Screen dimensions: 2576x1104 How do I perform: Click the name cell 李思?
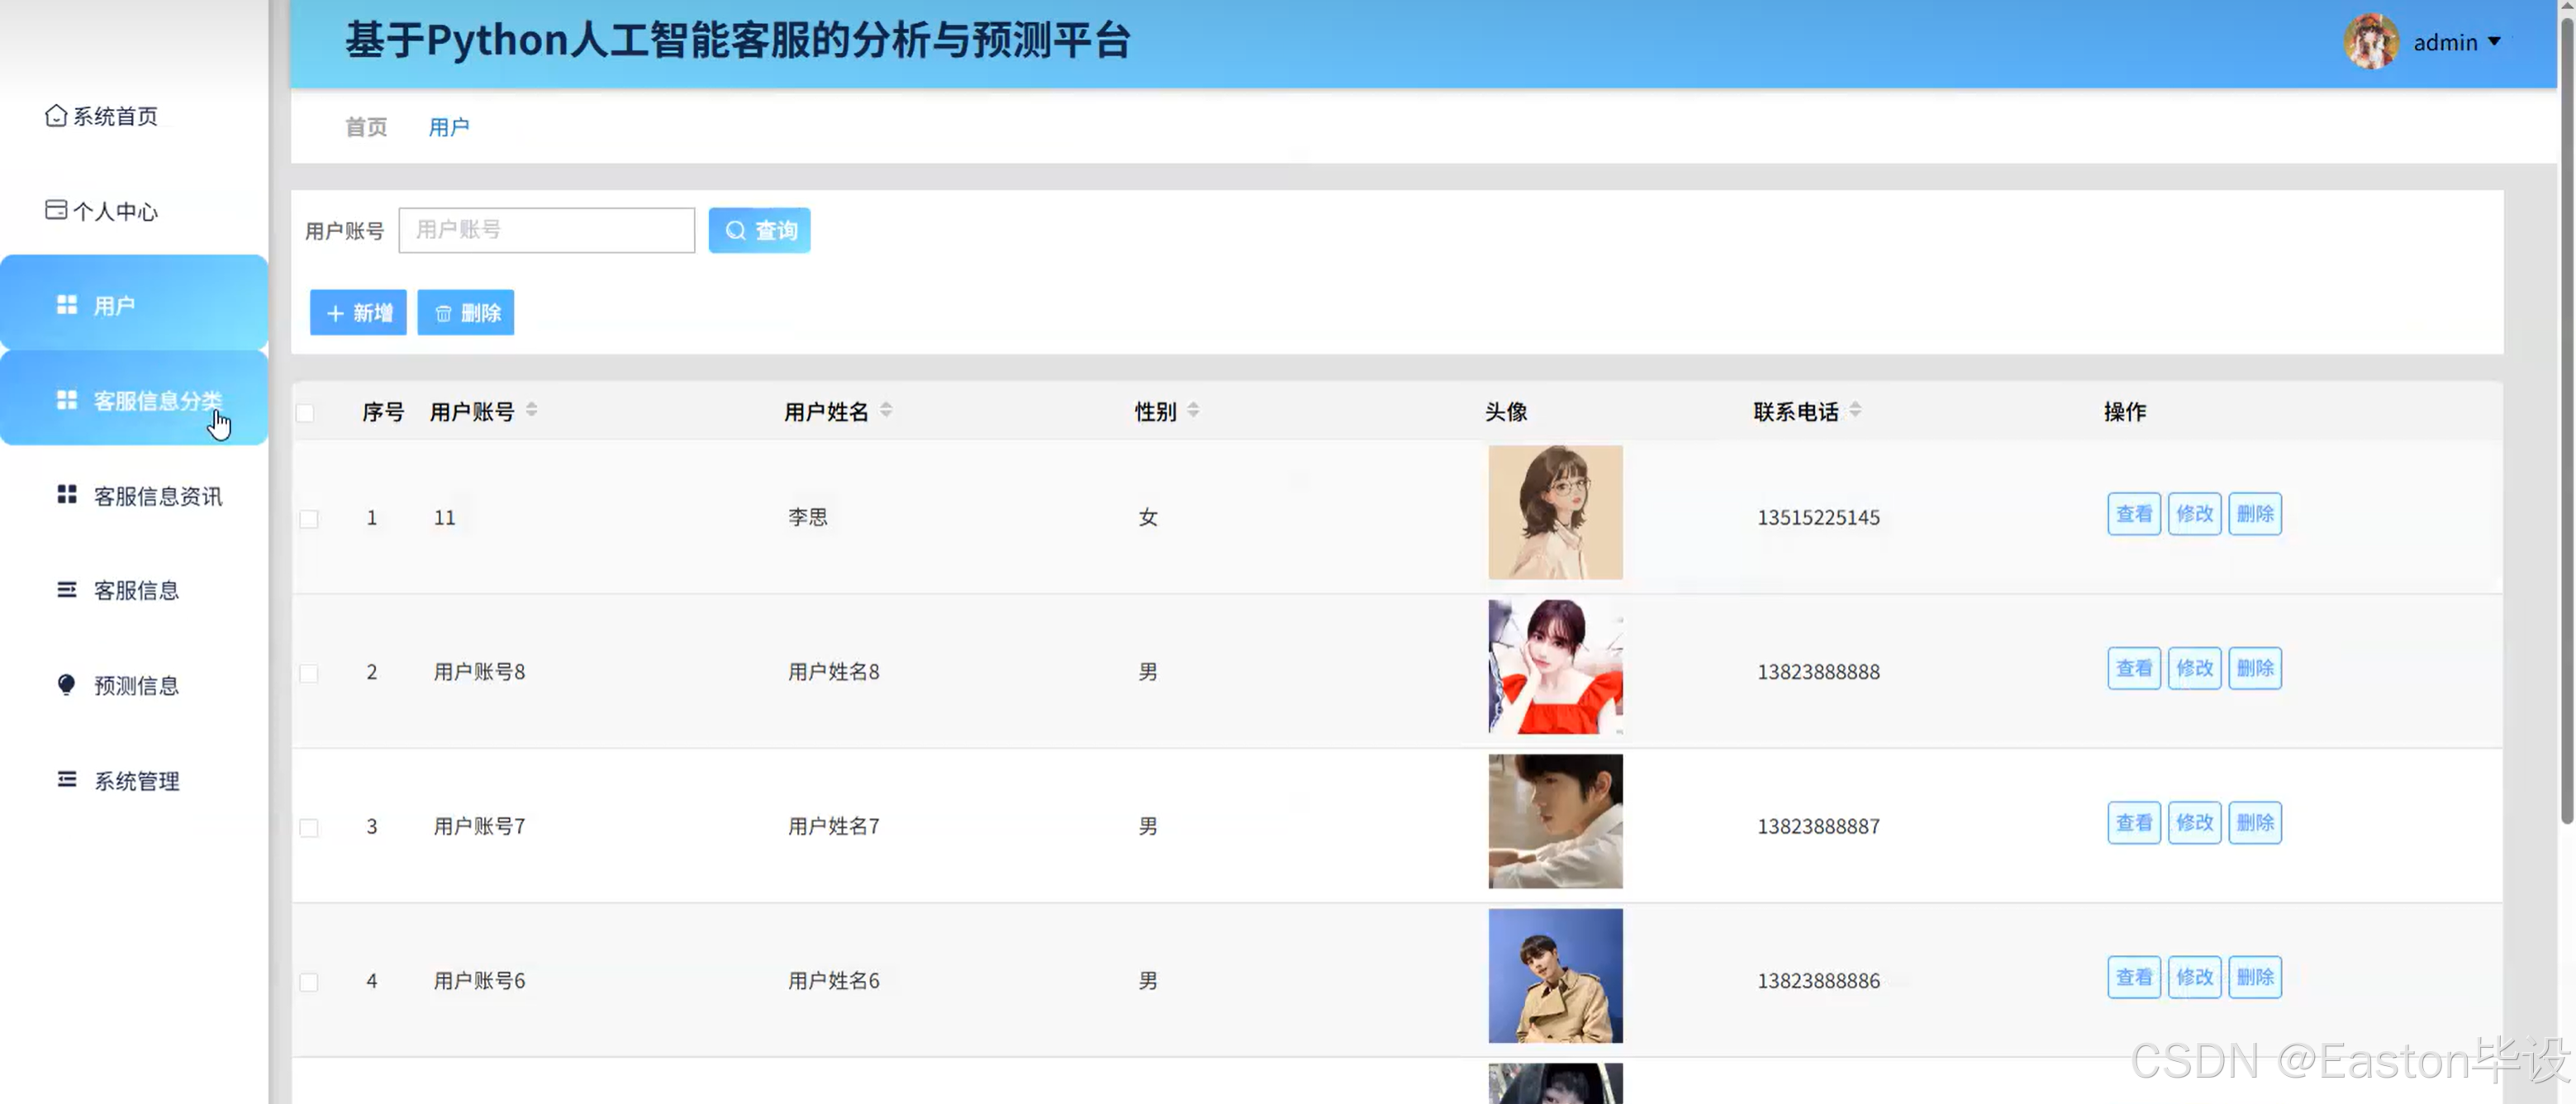[808, 517]
